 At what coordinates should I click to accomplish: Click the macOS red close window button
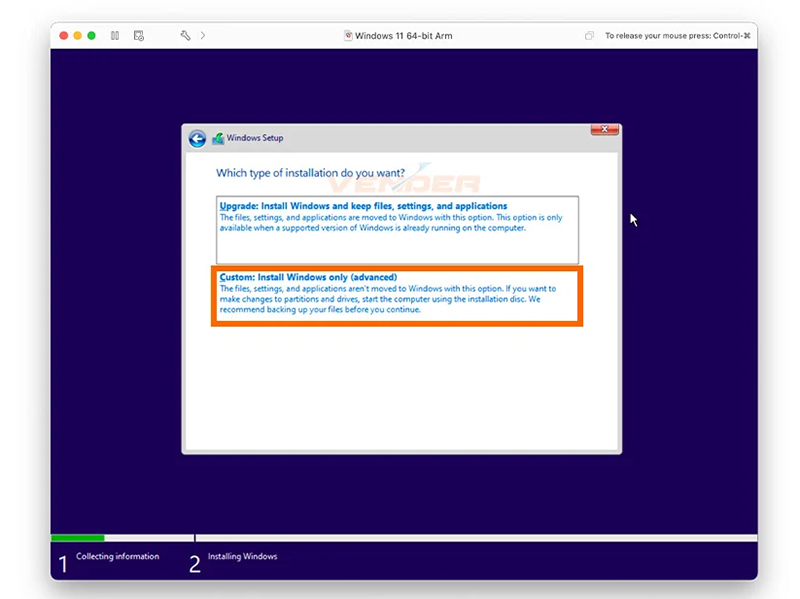point(64,36)
